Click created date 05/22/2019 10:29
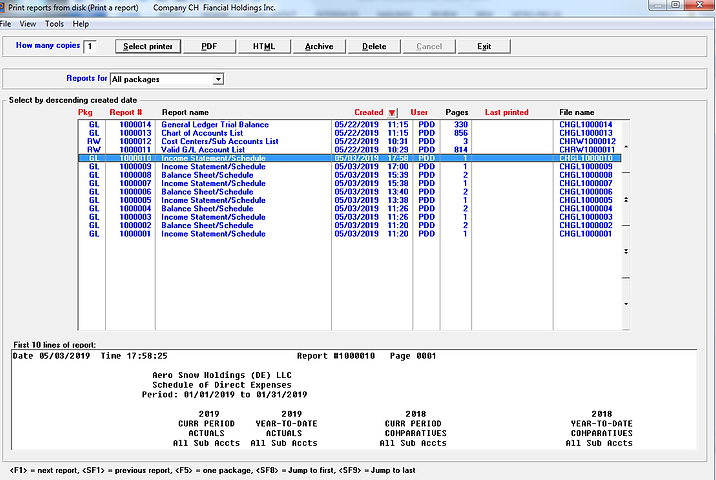The width and height of the screenshot is (716, 480). (371, 150)
